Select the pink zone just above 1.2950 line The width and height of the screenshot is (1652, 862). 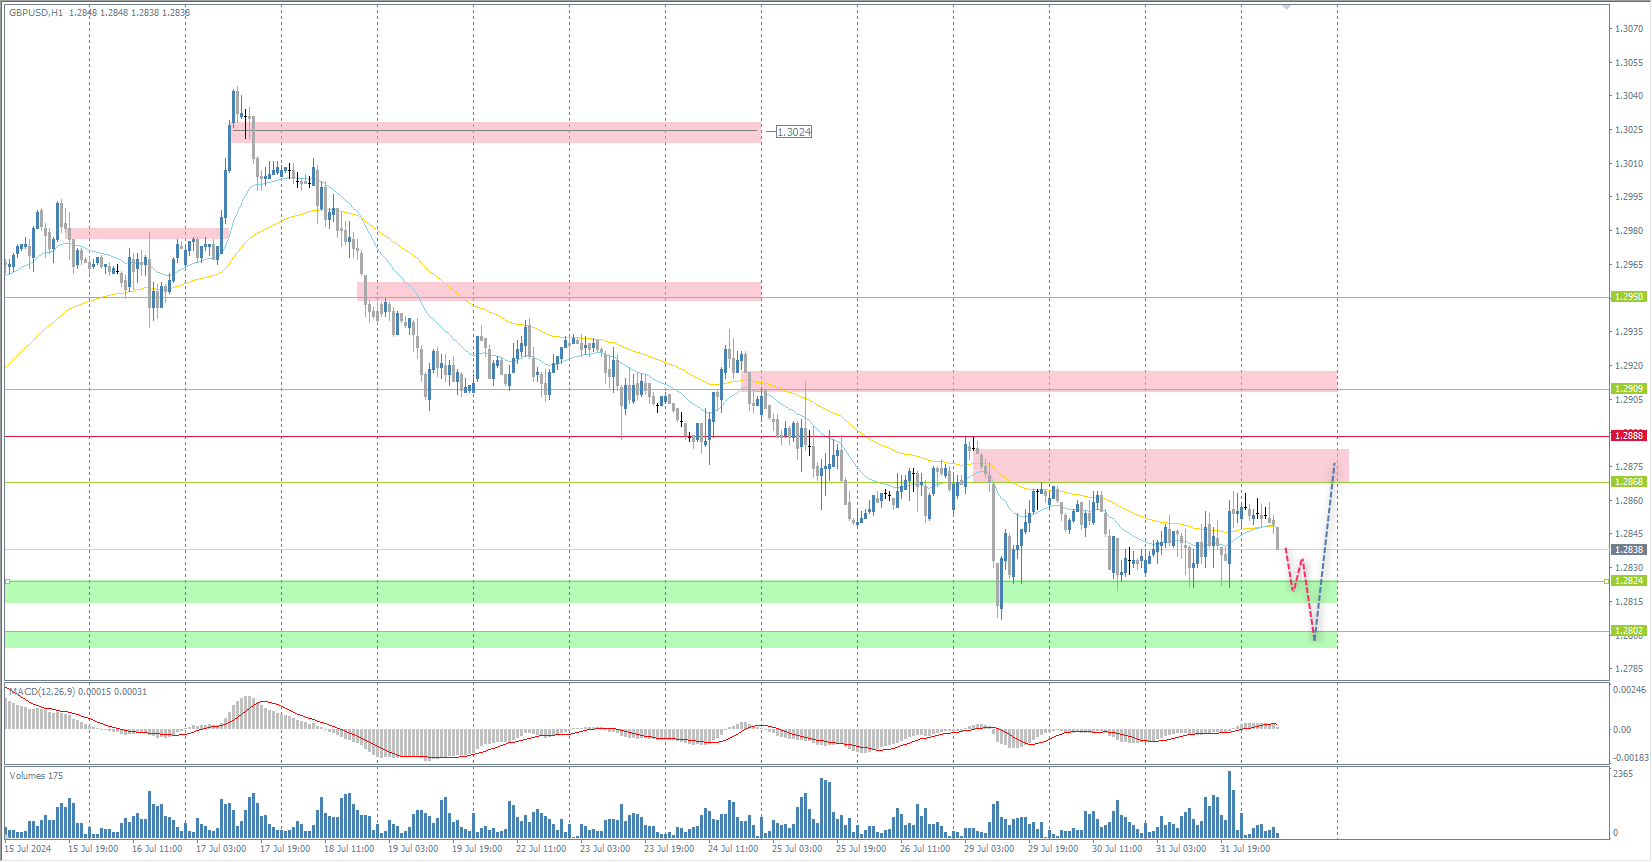click(559, 291)
